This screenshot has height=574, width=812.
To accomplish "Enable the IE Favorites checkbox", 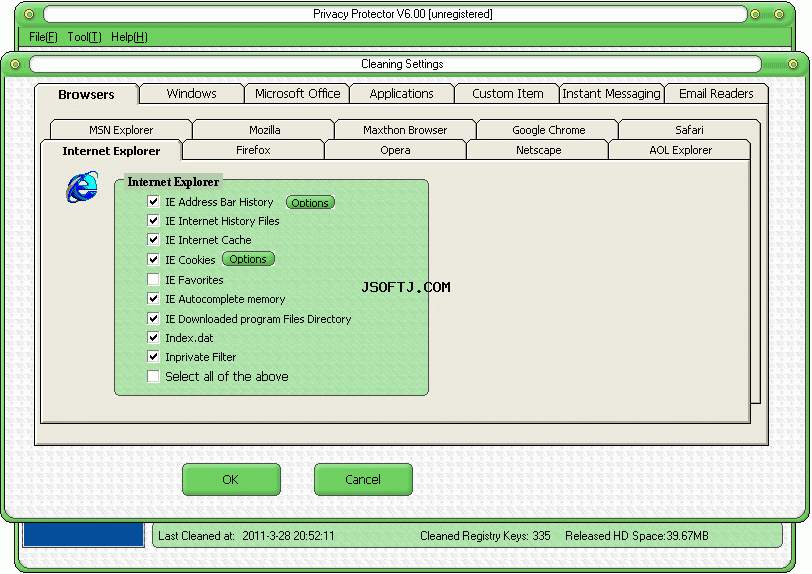I will pos(153,280).
